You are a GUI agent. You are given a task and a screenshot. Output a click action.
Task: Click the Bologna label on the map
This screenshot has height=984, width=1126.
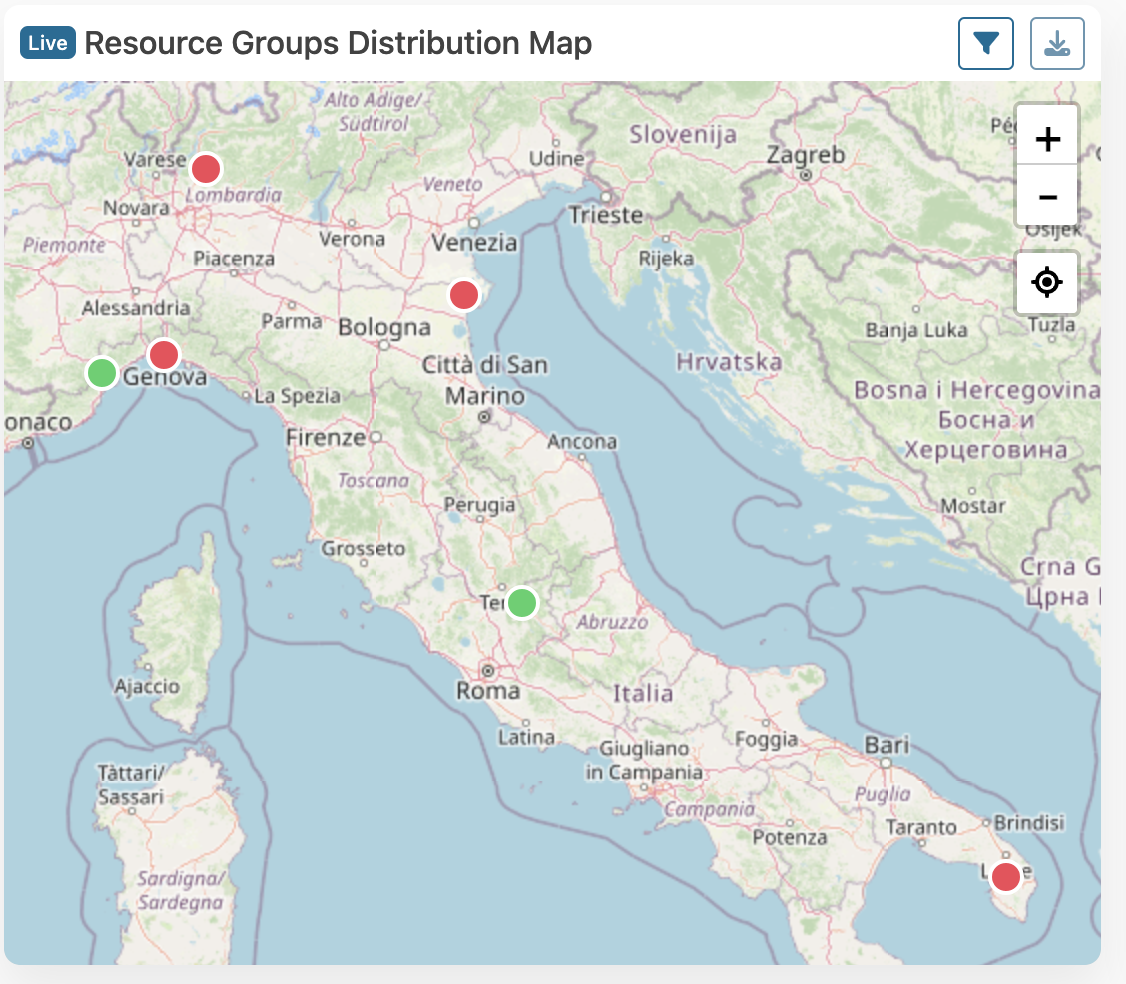point(384,327)
